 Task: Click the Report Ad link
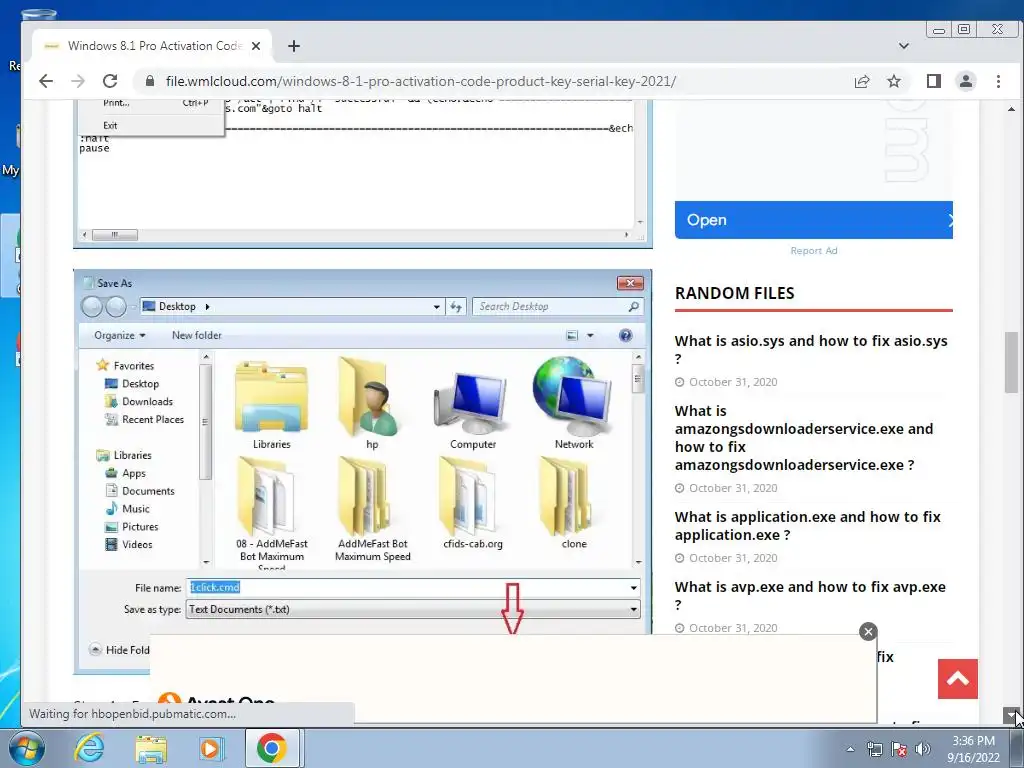814,251
